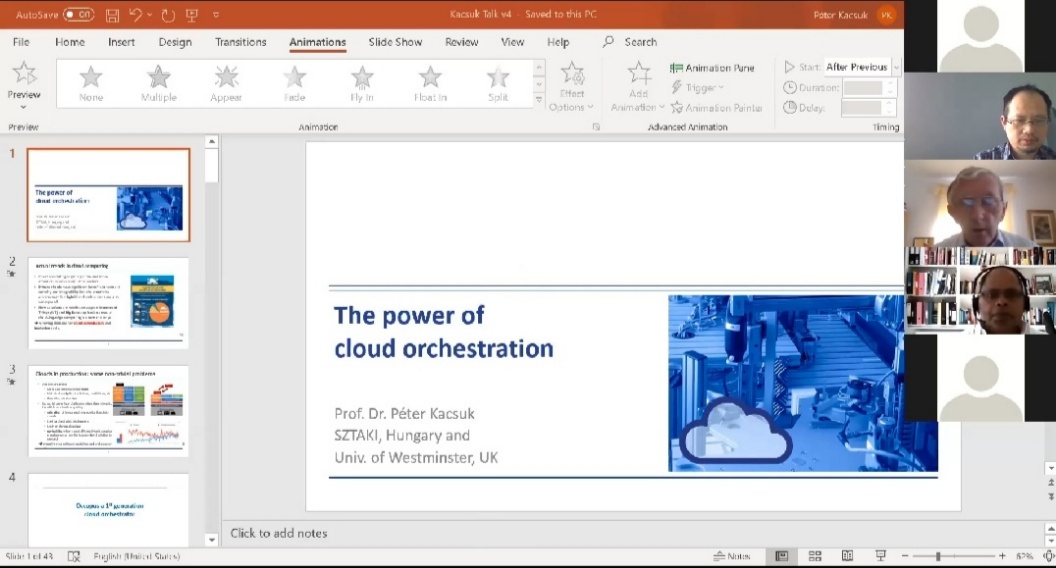Select slide 3 thumbnail

pyautogui.click(x=108, y=411)
